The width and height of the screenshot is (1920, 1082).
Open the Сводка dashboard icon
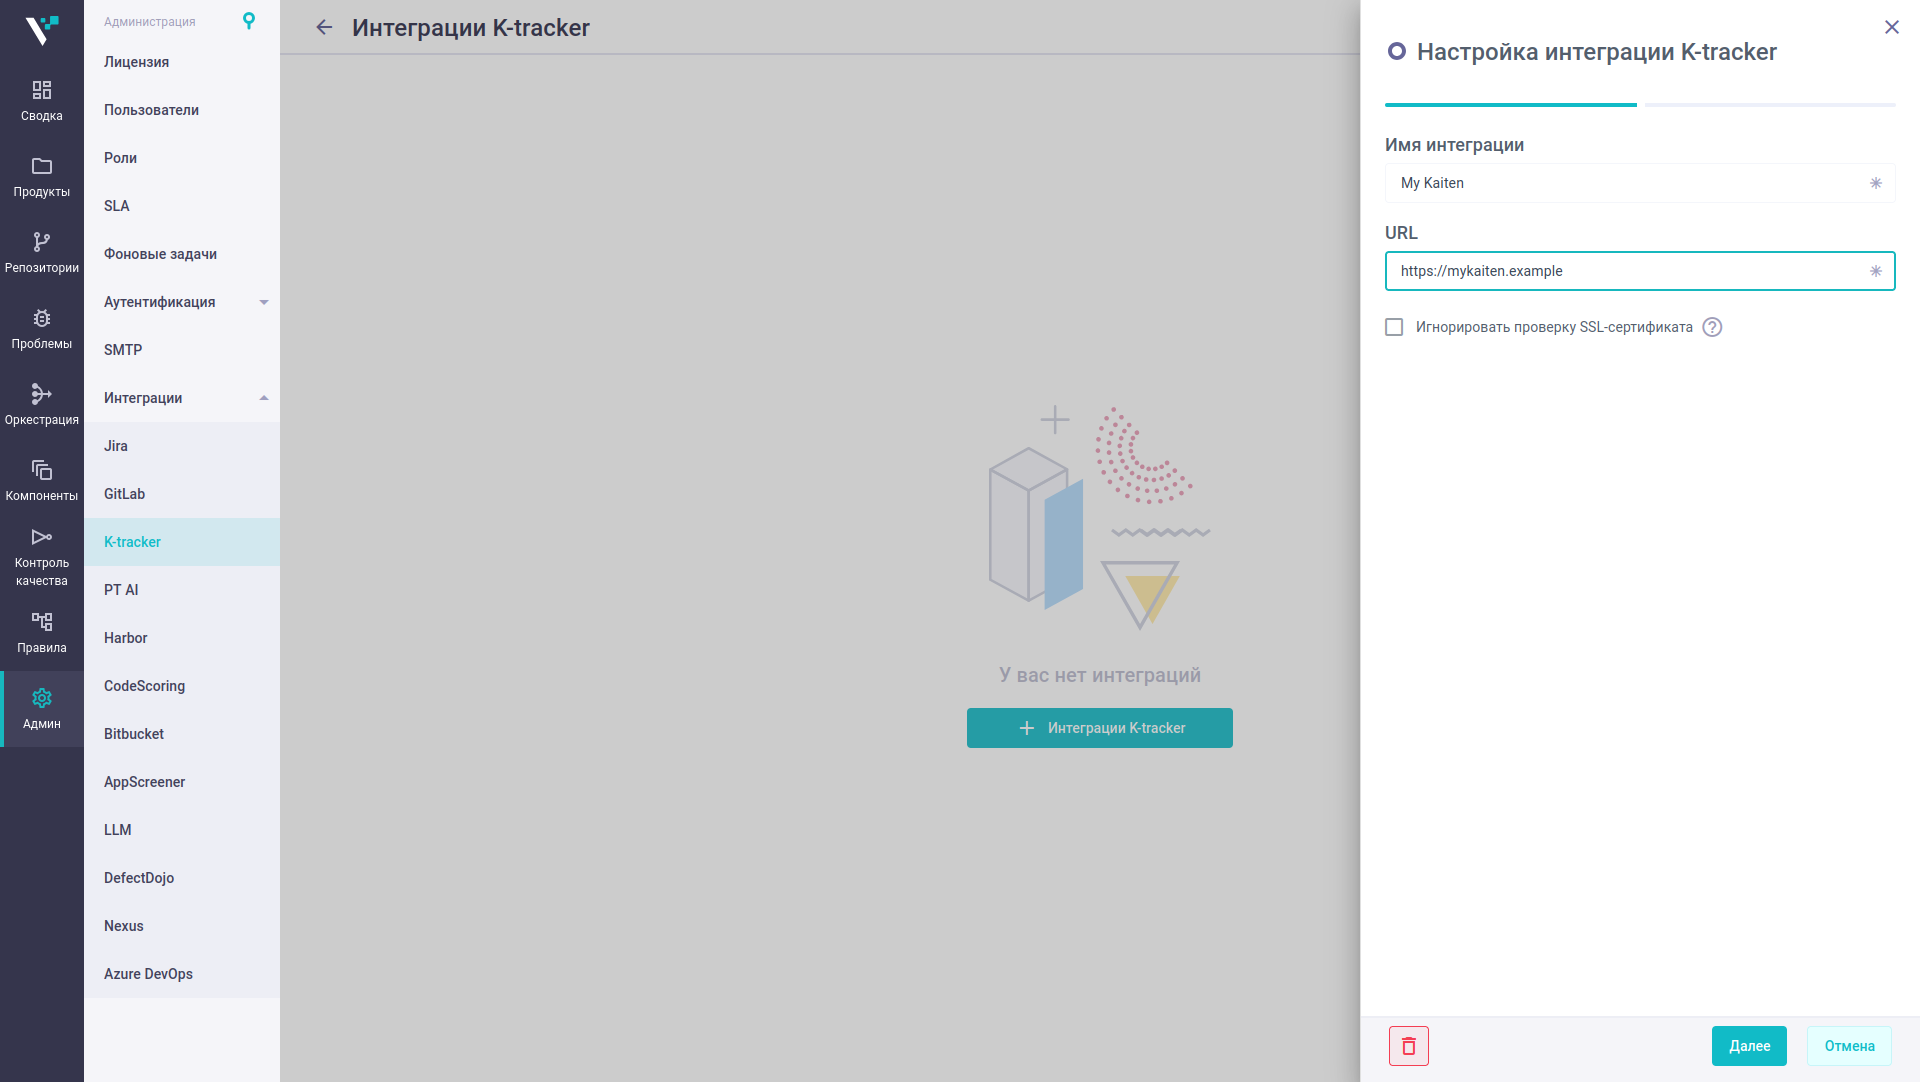(41, 101)
